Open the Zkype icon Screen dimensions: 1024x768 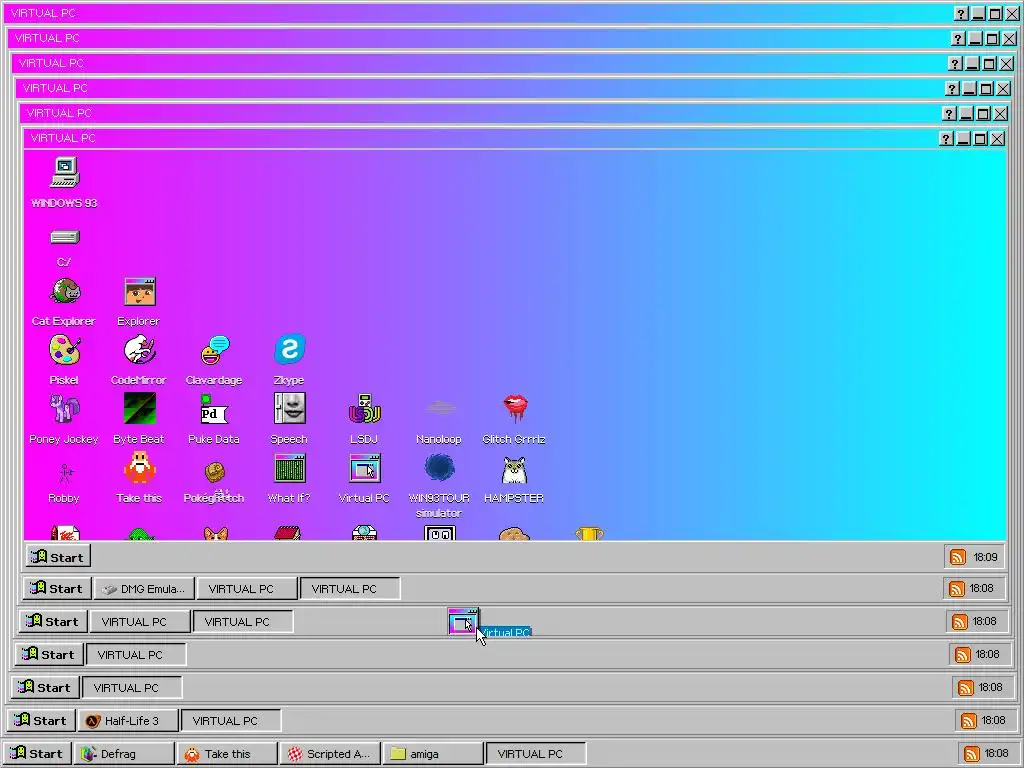289,350
